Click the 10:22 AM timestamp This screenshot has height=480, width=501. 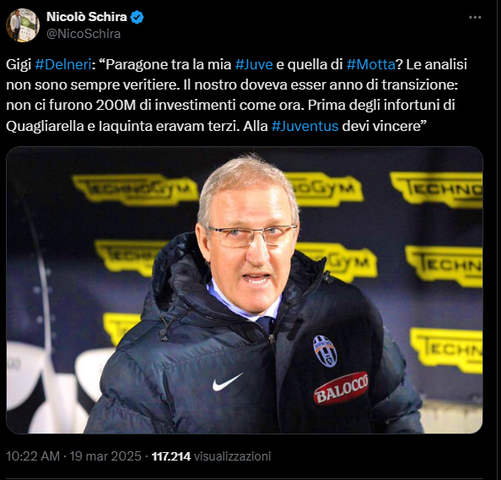(x=33, y=456)
